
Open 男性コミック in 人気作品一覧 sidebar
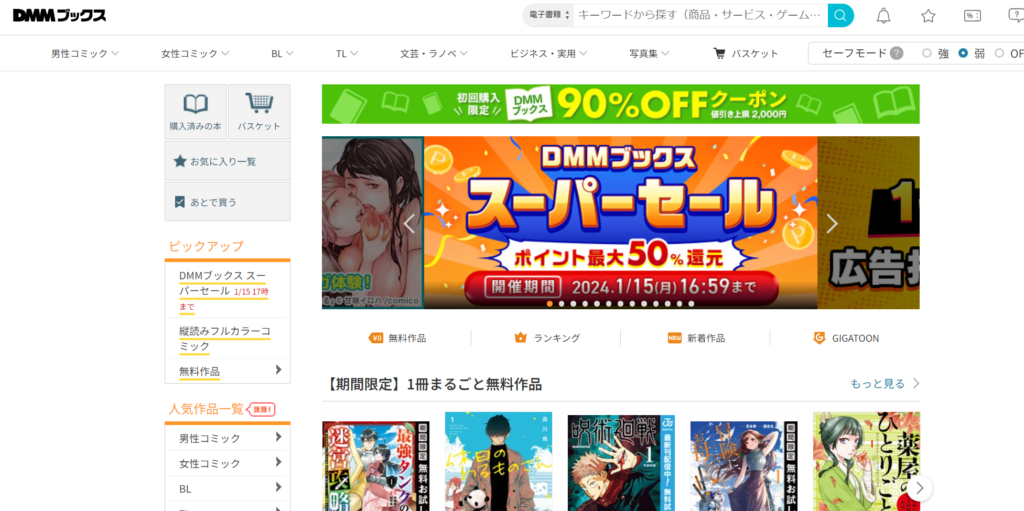(x=227, y=438)
